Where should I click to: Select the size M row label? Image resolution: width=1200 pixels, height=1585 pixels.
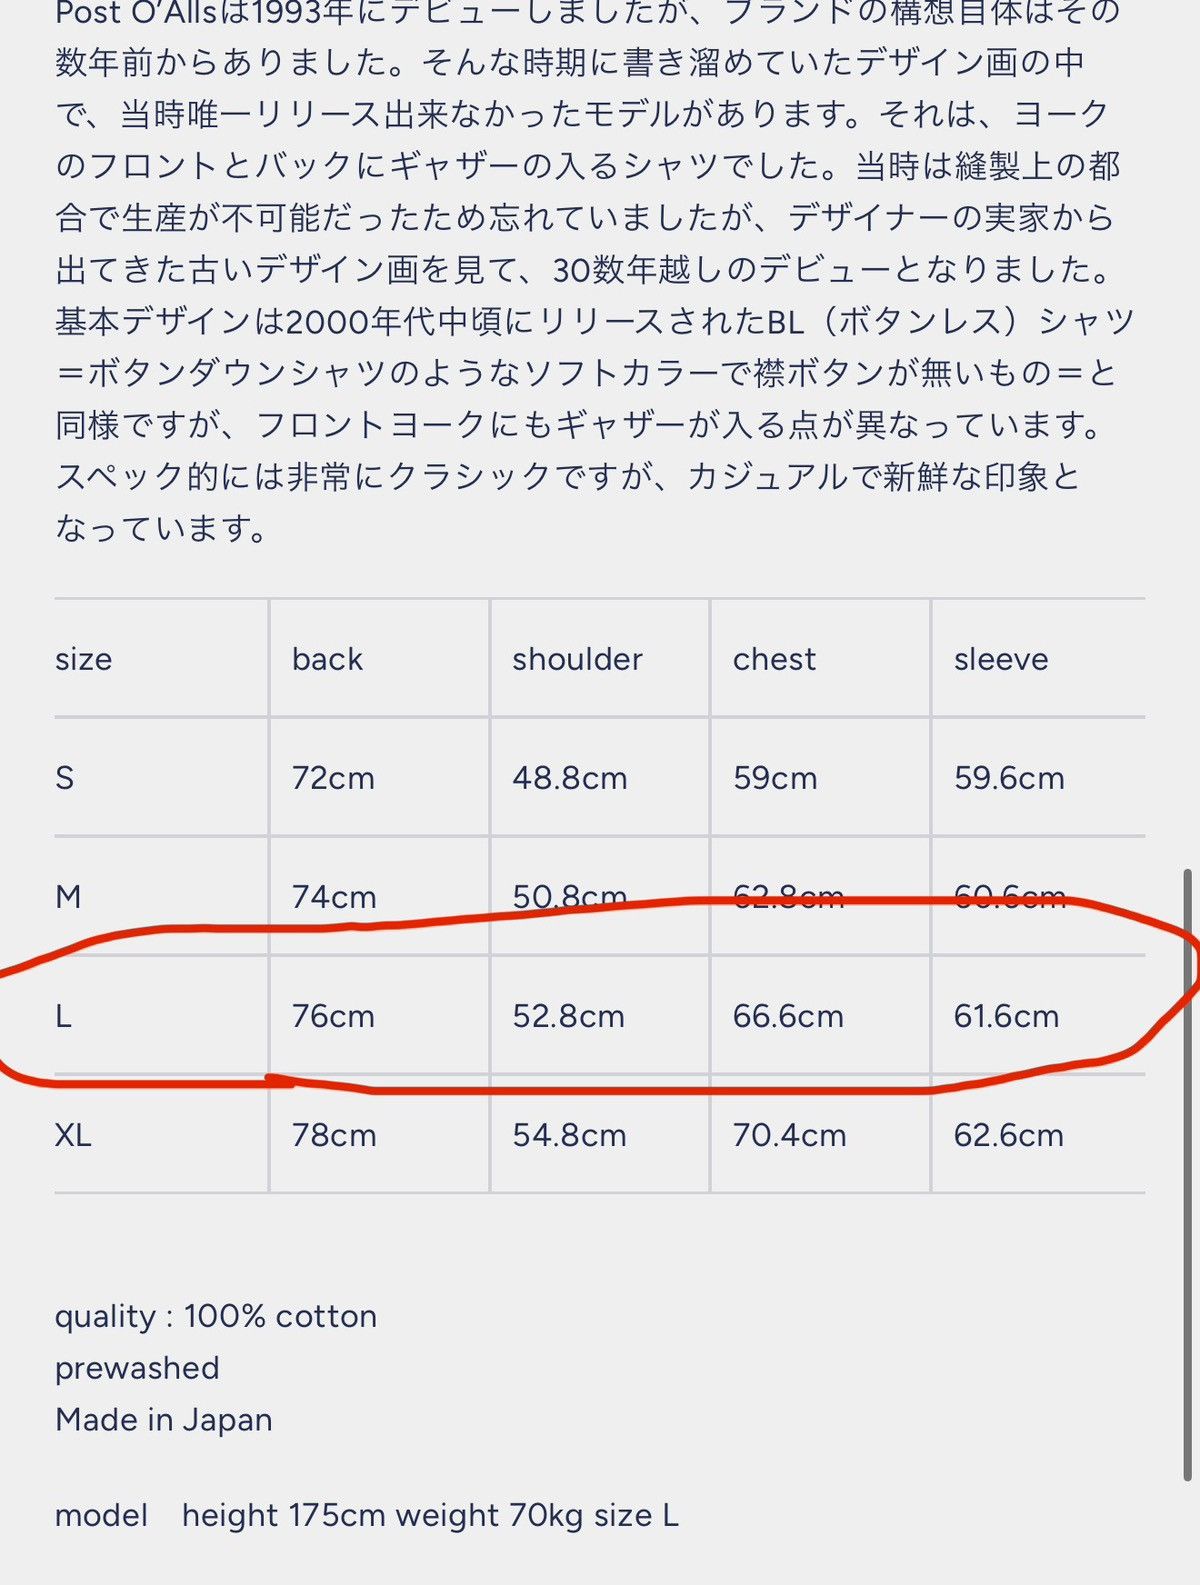point(68,897)
